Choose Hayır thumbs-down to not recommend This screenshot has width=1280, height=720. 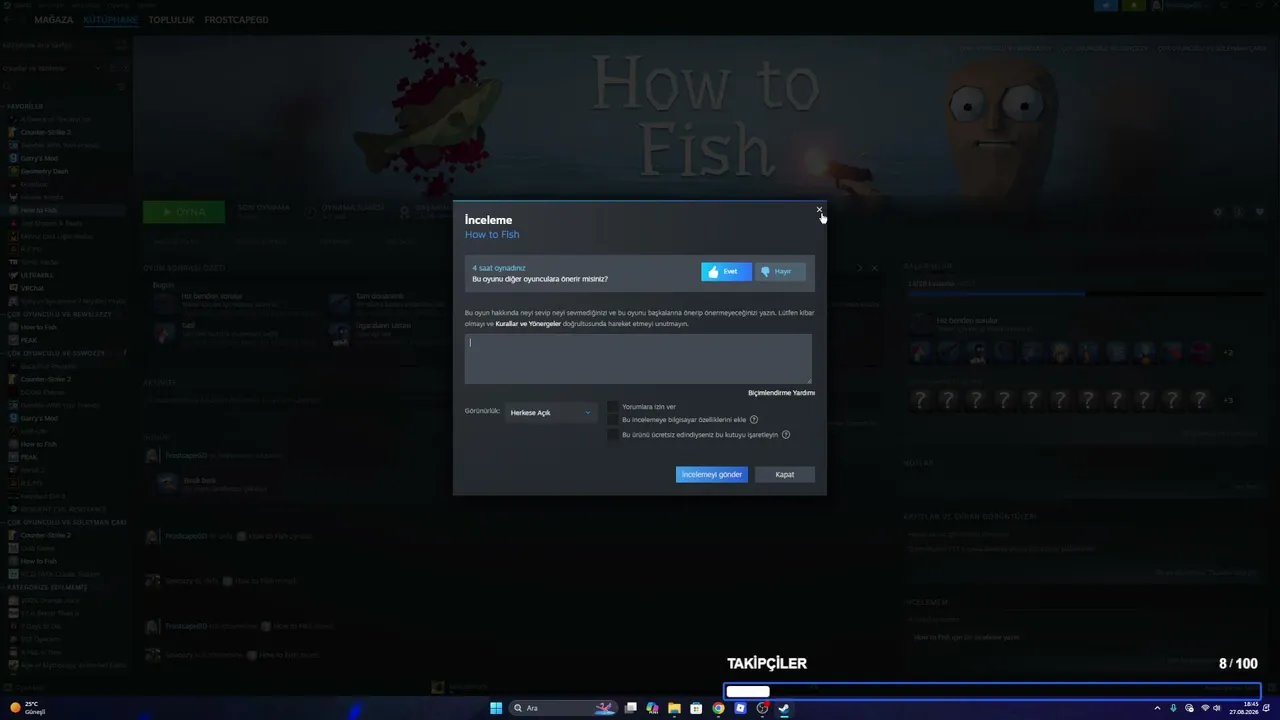pos(780,272)
